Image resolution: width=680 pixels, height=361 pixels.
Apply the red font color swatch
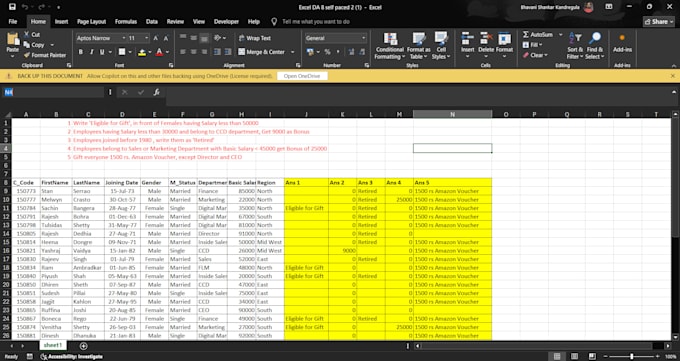coord(159,52)
